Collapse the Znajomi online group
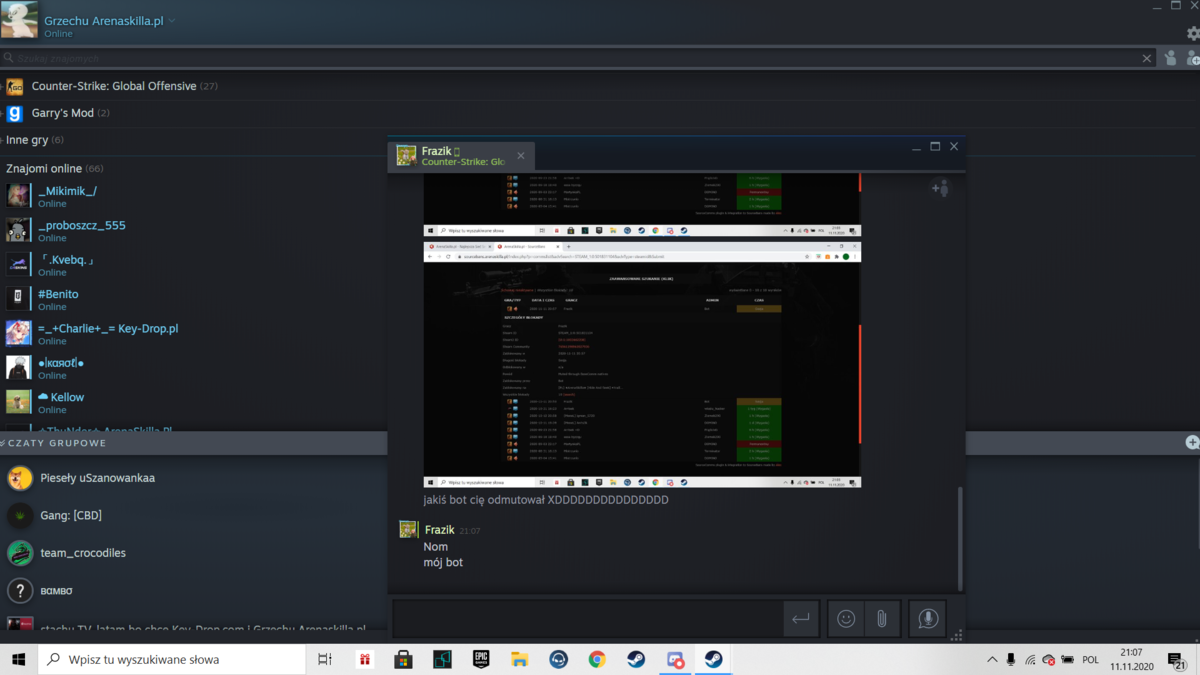Image resolution: width=1200 pixels, height=675 pixels. [54, 168]
